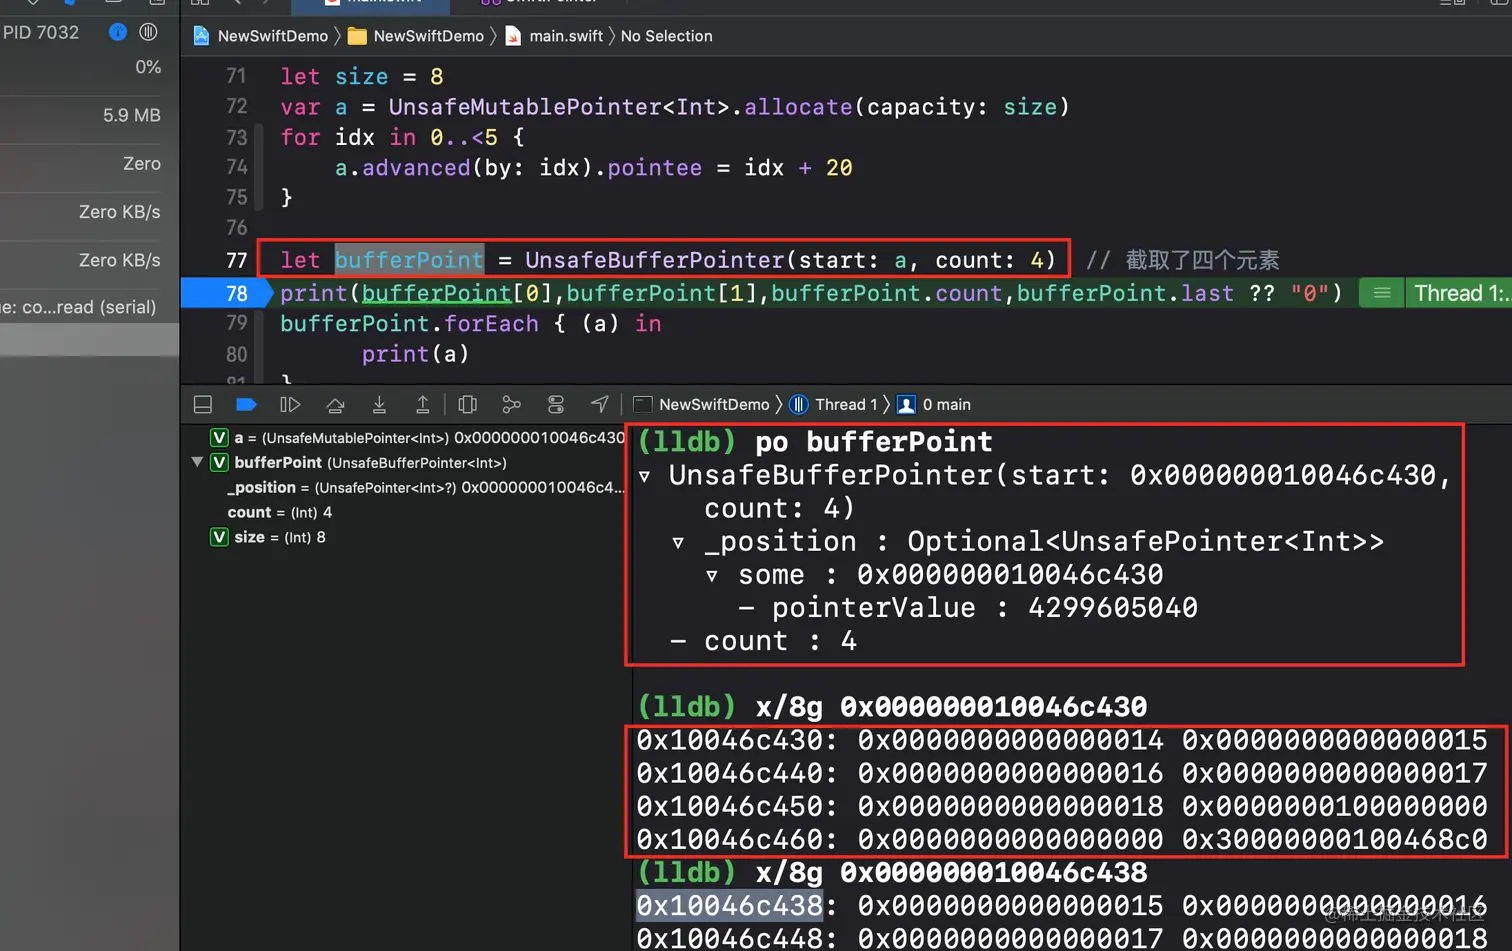Image resolution: width=1512 pixels, height=951 pixels.
Task: Click 'x/8g 0x000000010046c430' console command
Action: (951, 707)
